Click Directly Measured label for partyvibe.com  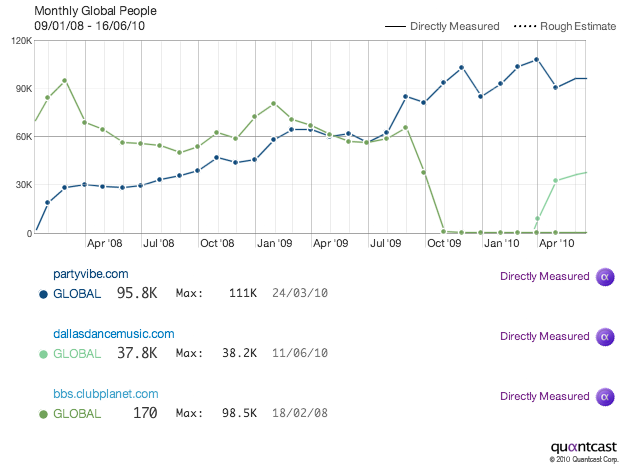pos(544,277)
